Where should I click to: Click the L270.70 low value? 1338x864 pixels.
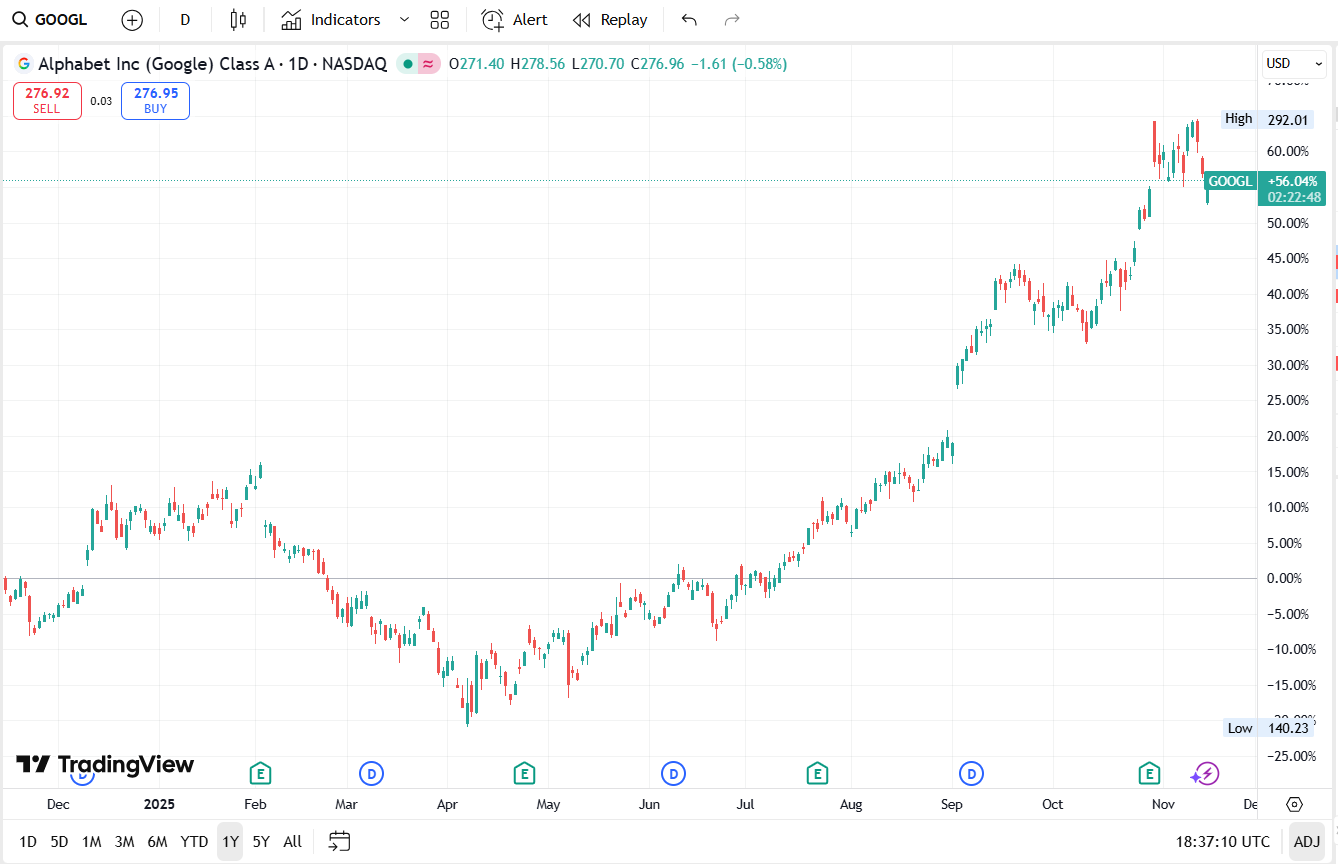pyautogui.click(x=597, y=64)
